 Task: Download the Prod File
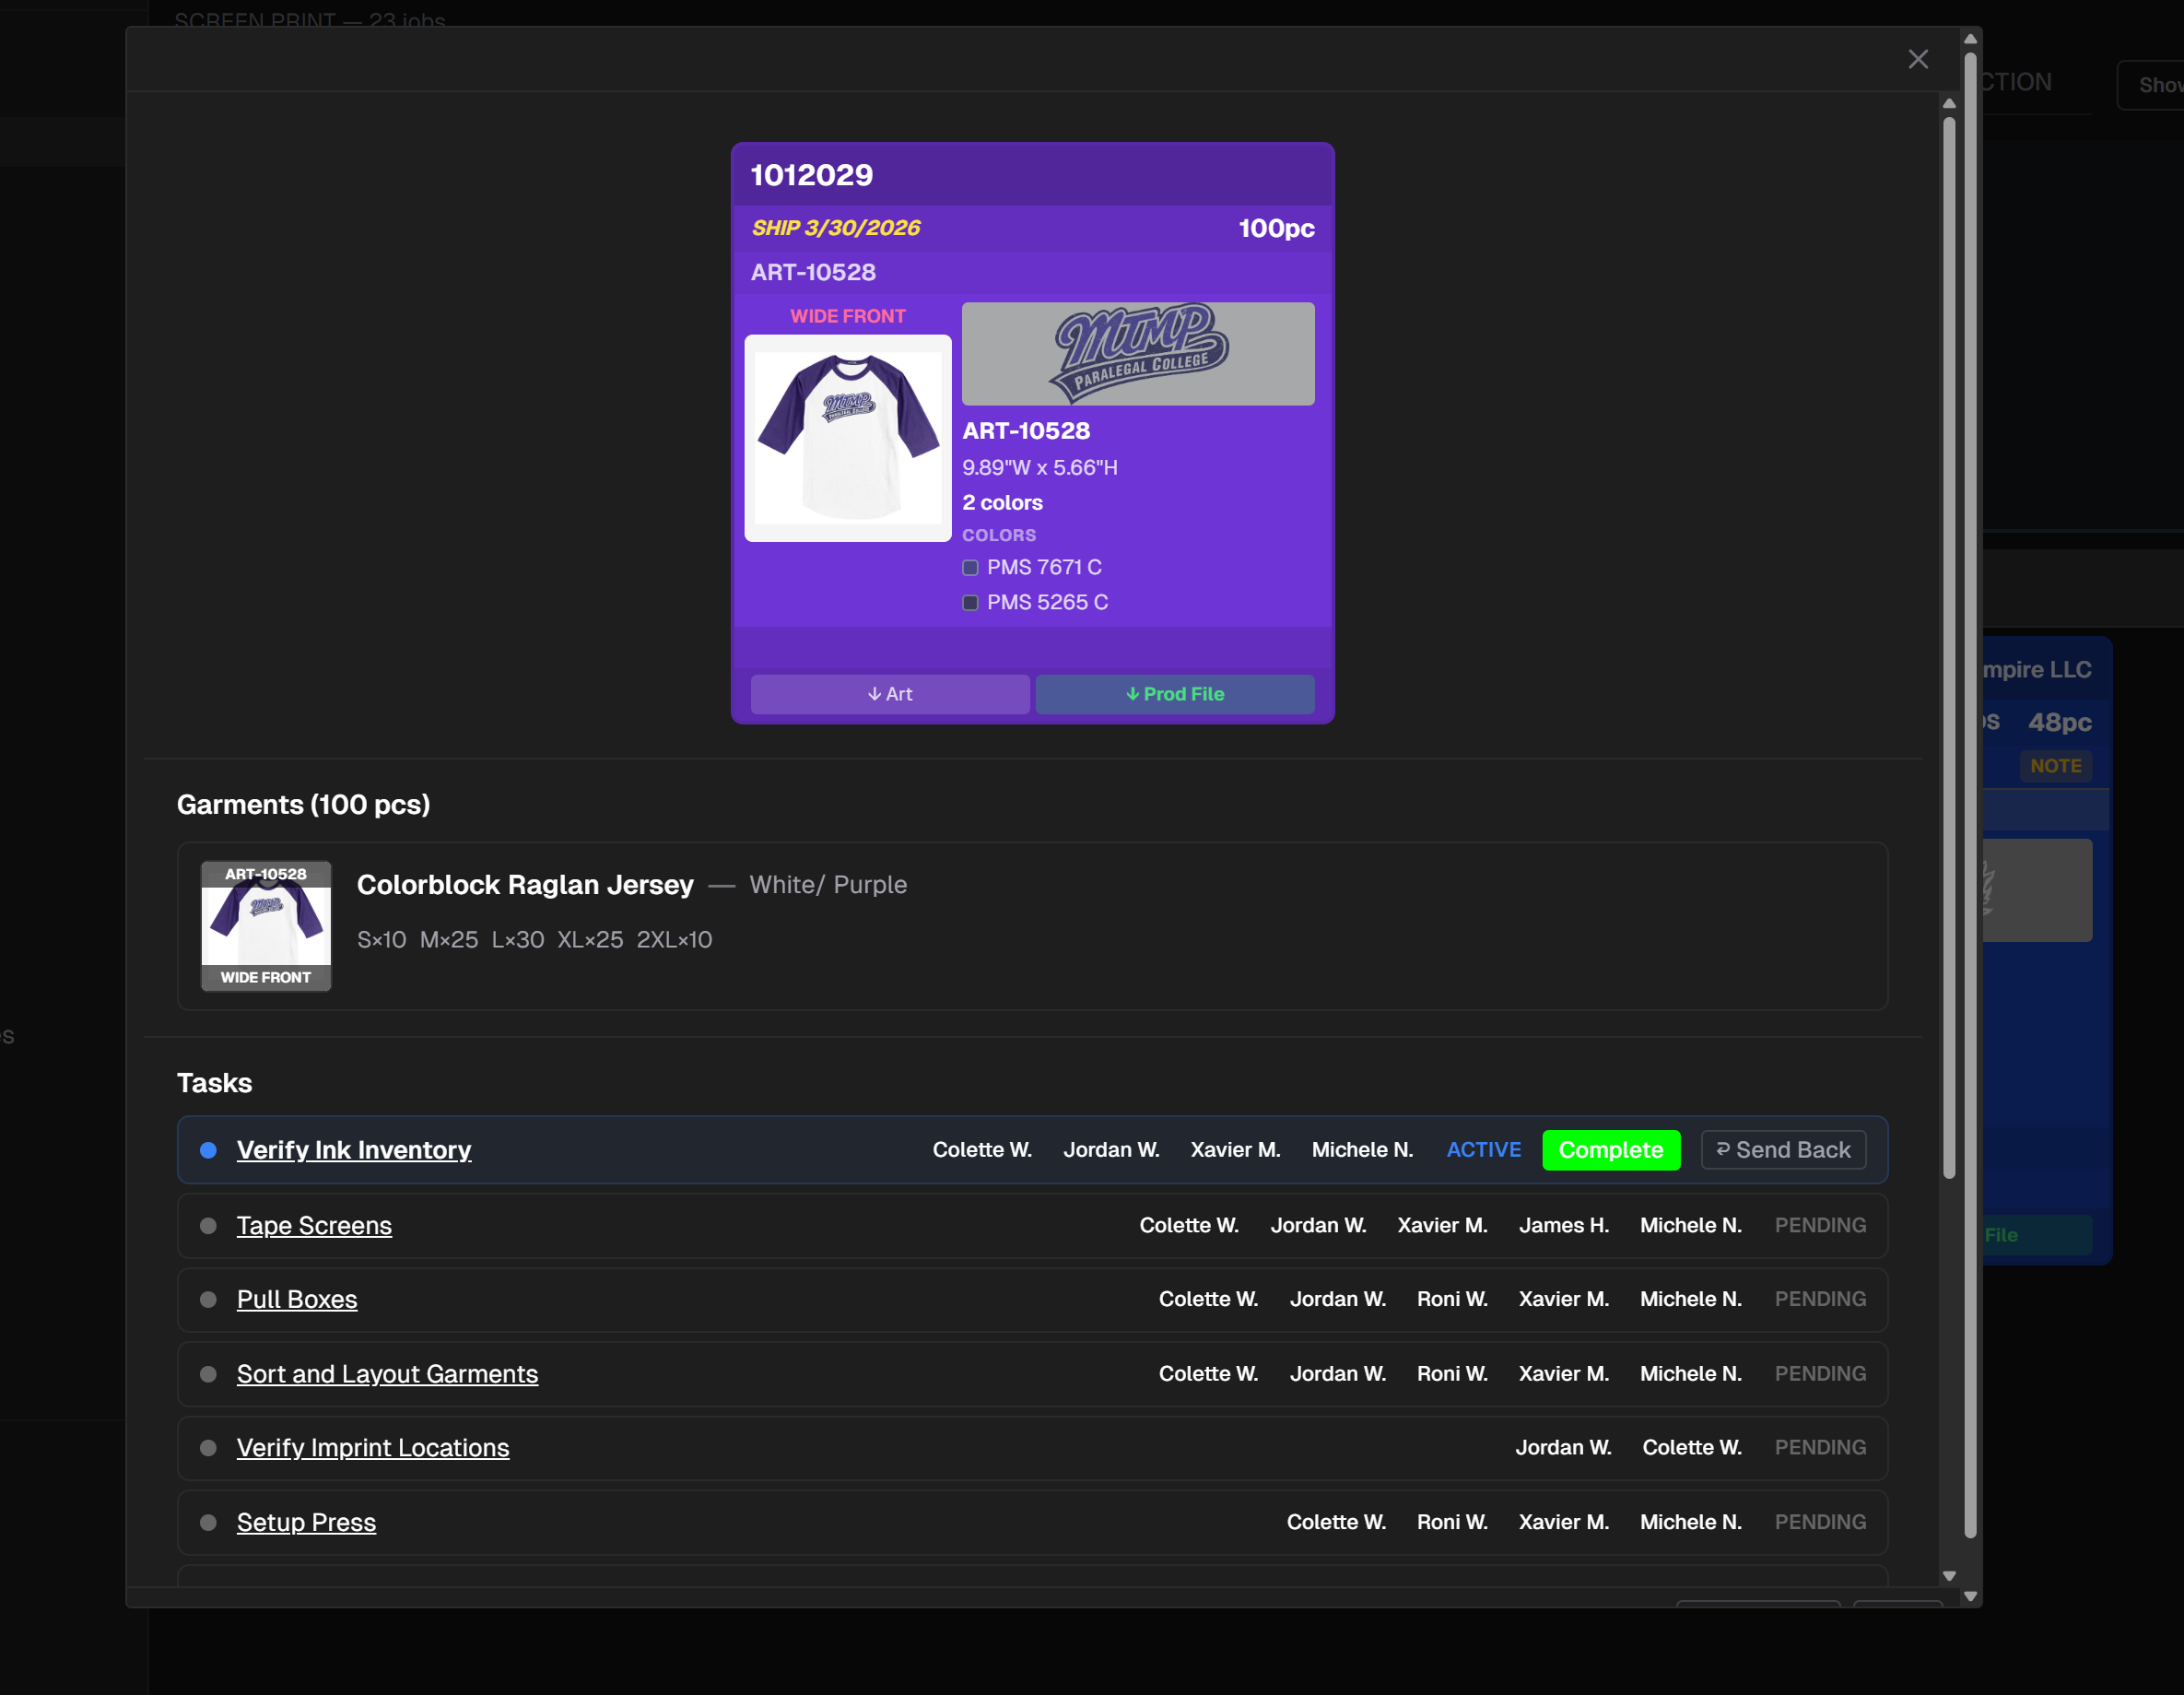coord(1174,694)
